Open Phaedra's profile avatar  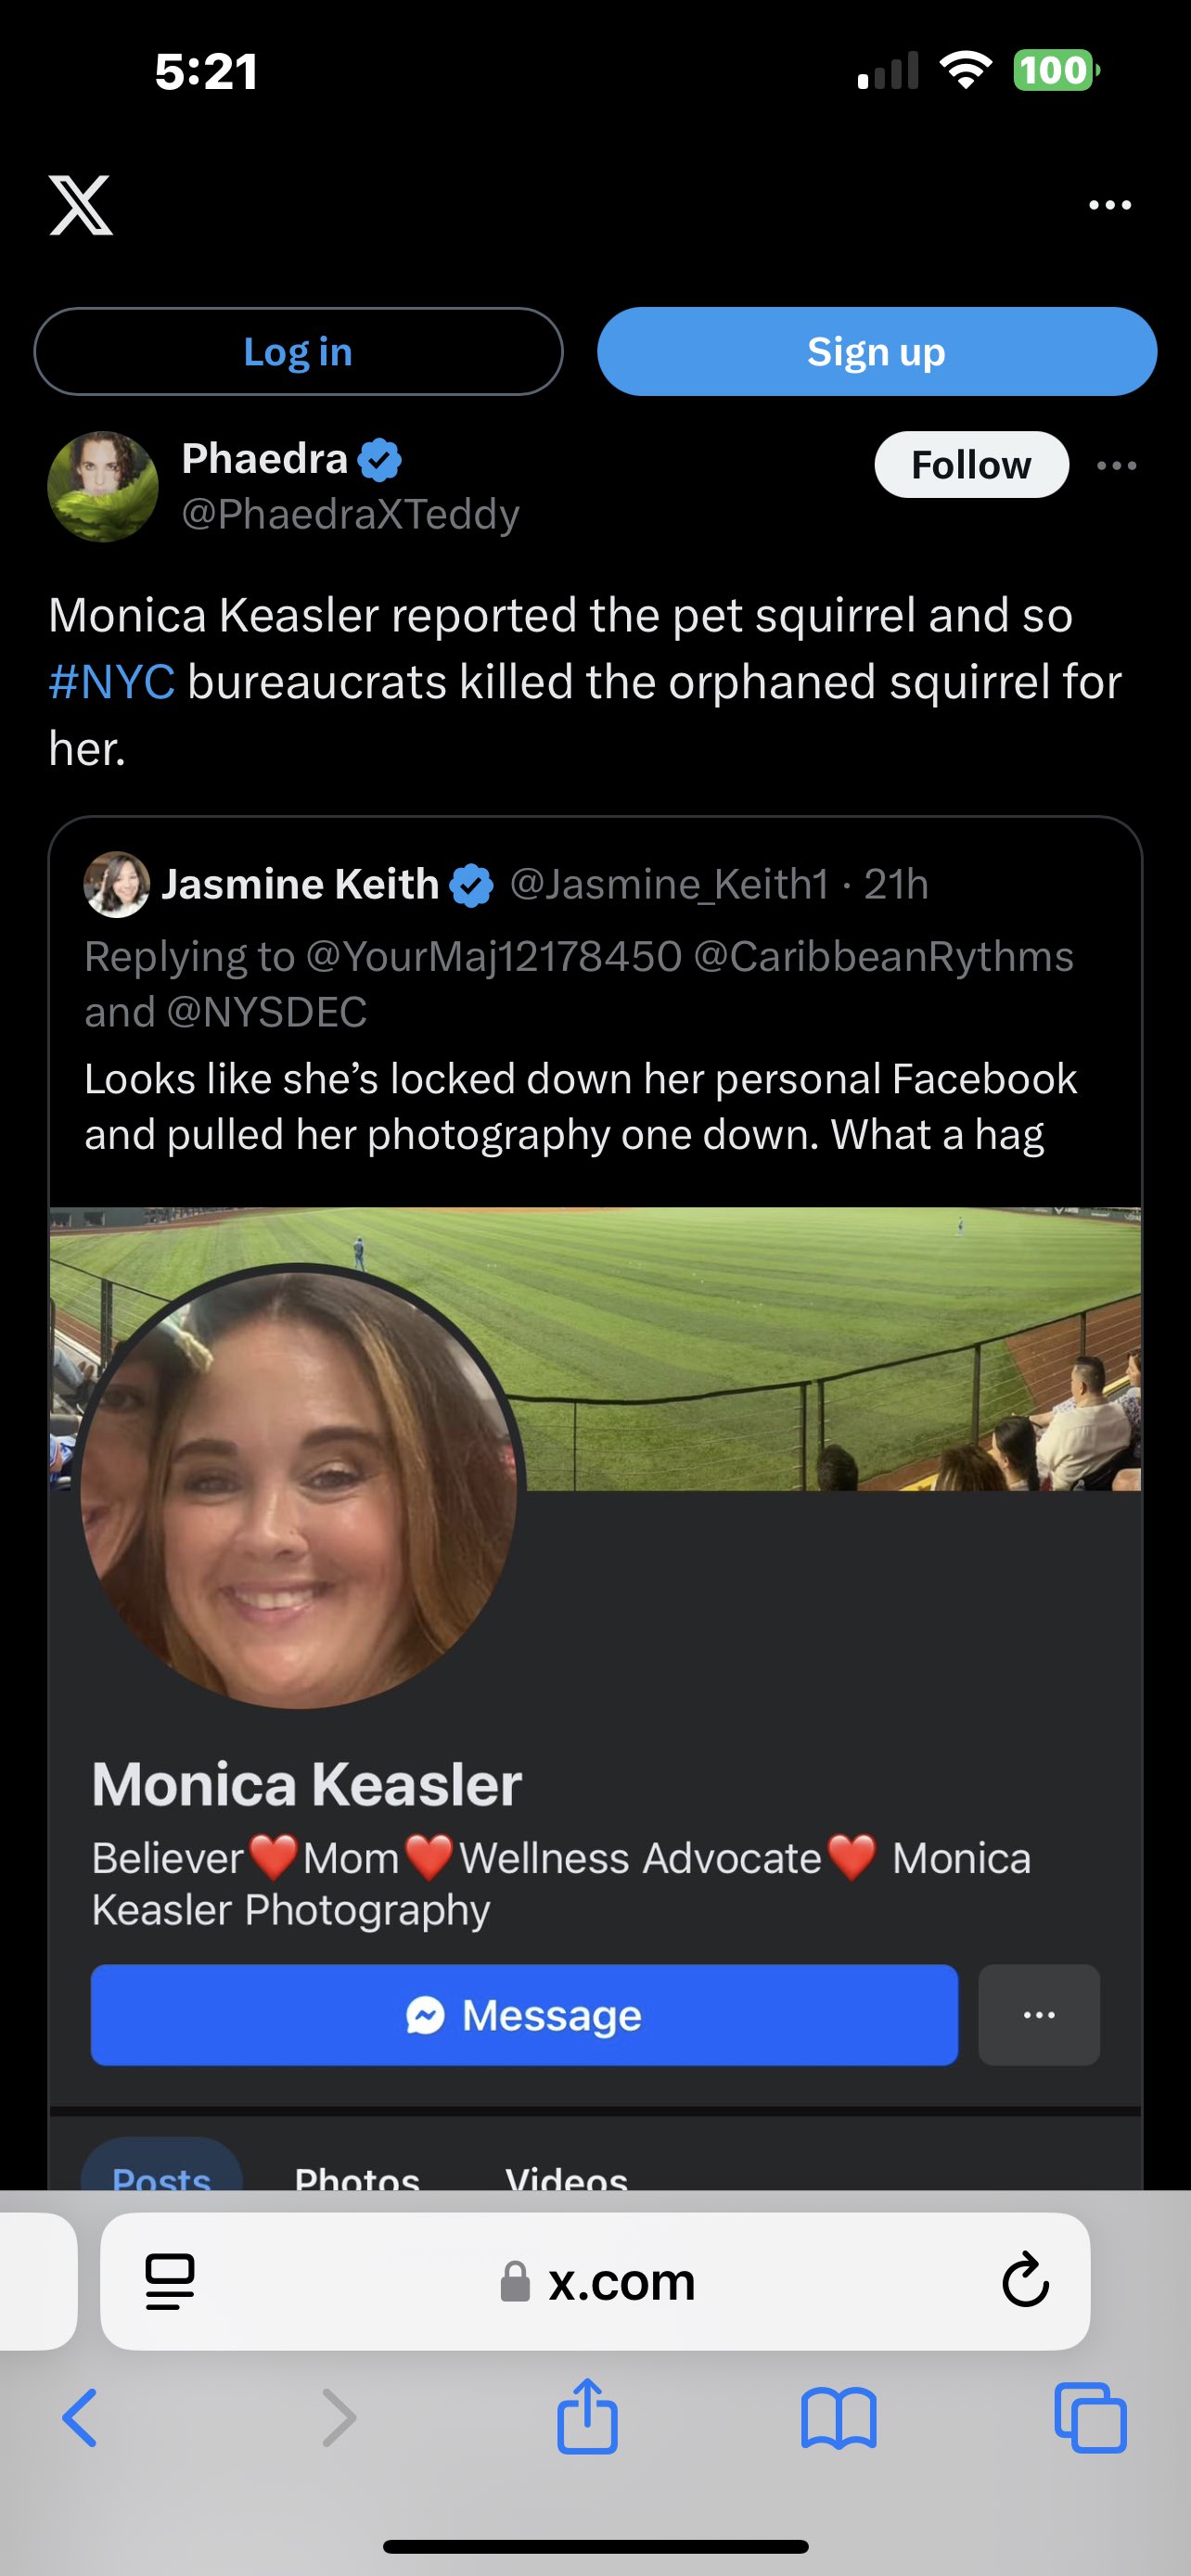coord(103,487)
